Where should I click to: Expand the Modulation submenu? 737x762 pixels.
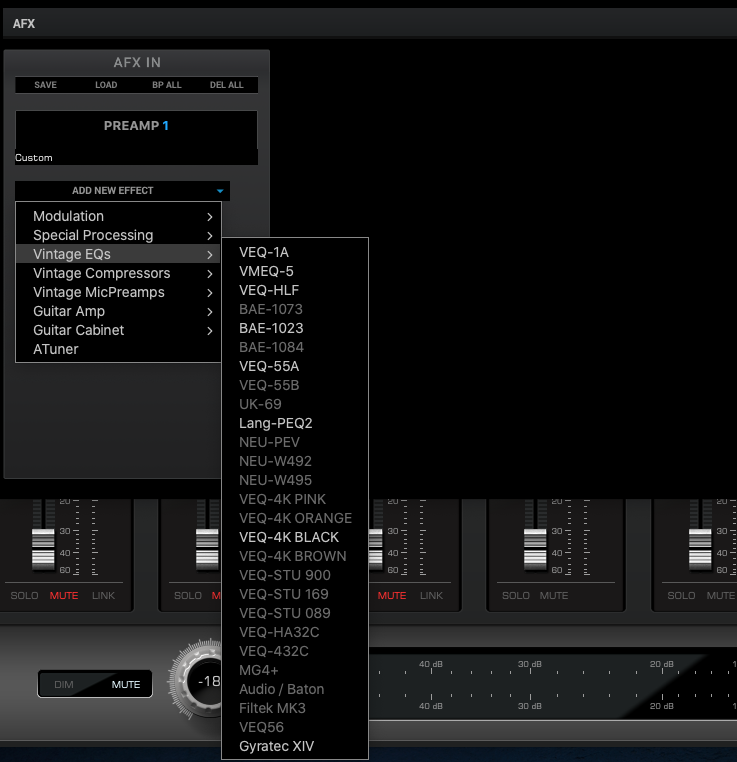click(118, 216)
